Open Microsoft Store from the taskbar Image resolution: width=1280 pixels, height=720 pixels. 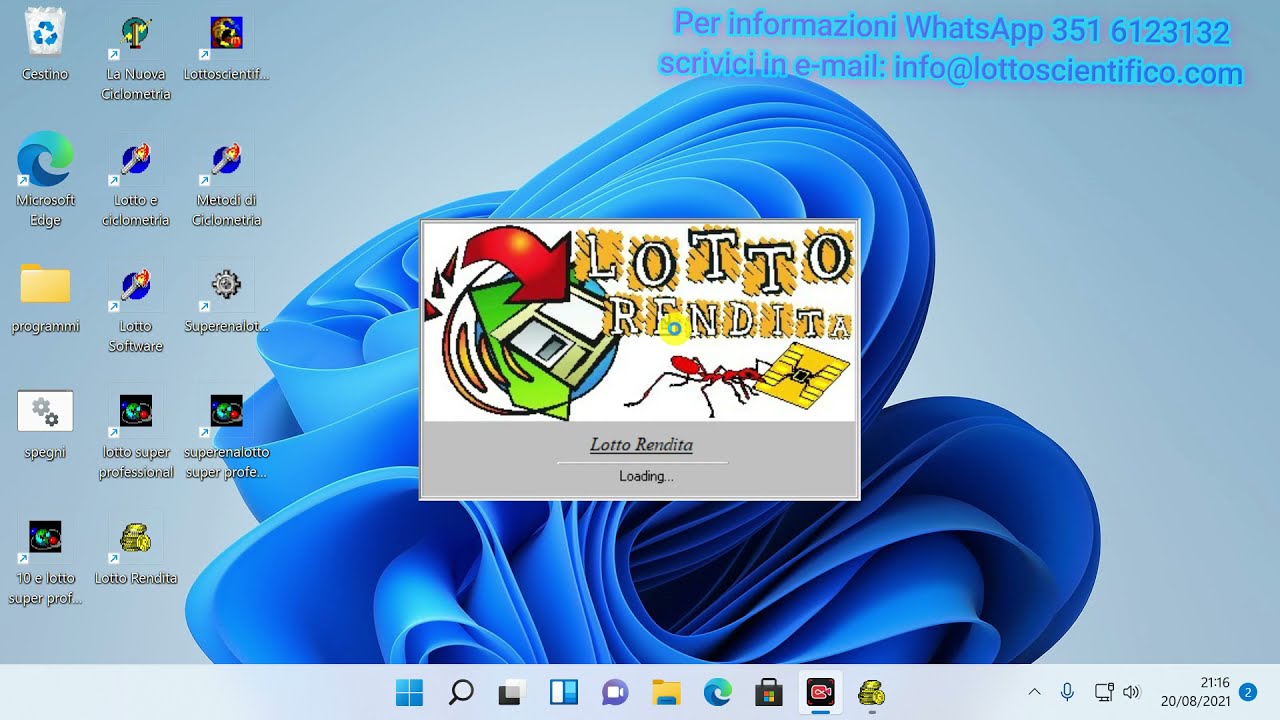point(769,692)
